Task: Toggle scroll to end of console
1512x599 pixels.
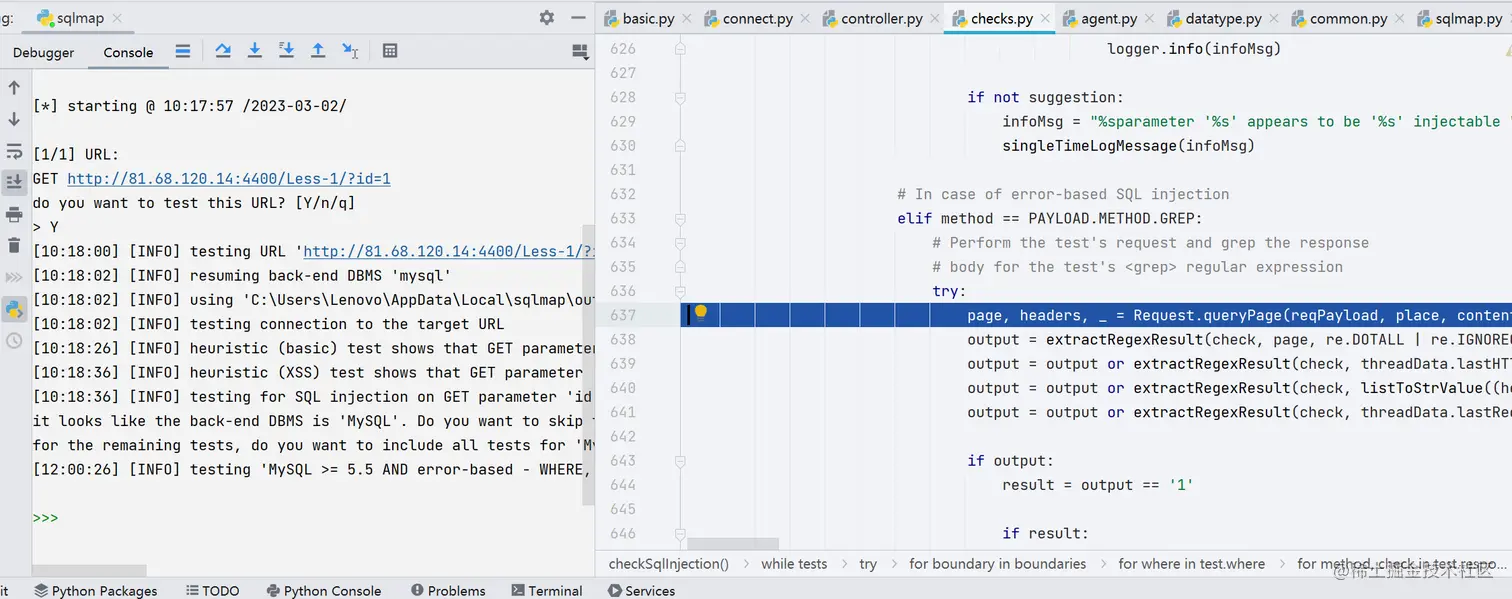Action: point(14,182)
